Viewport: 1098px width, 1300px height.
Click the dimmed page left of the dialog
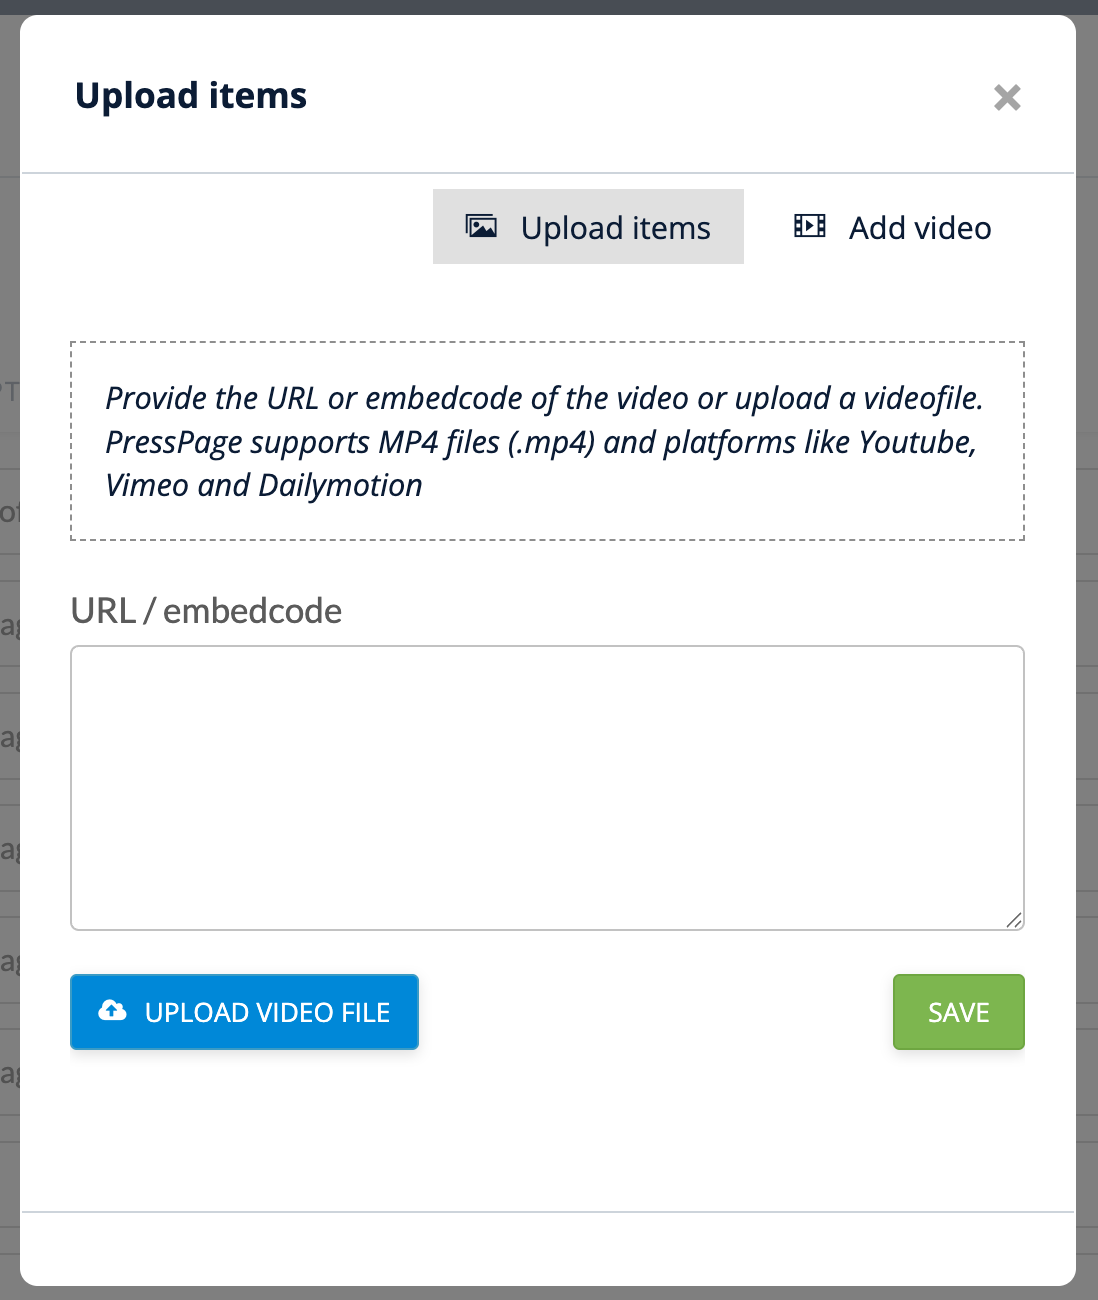pos(9,700)
